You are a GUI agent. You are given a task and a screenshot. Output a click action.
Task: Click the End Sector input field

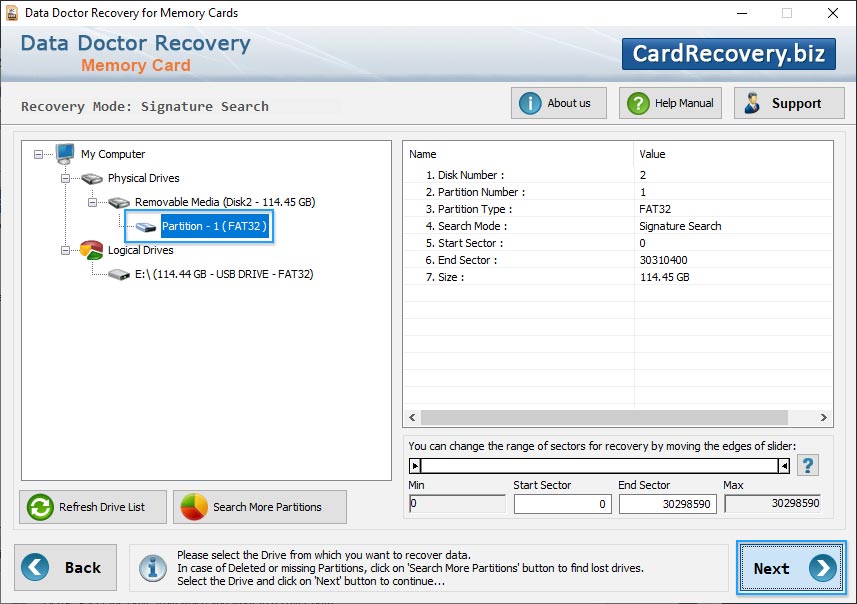coord(667,504)
